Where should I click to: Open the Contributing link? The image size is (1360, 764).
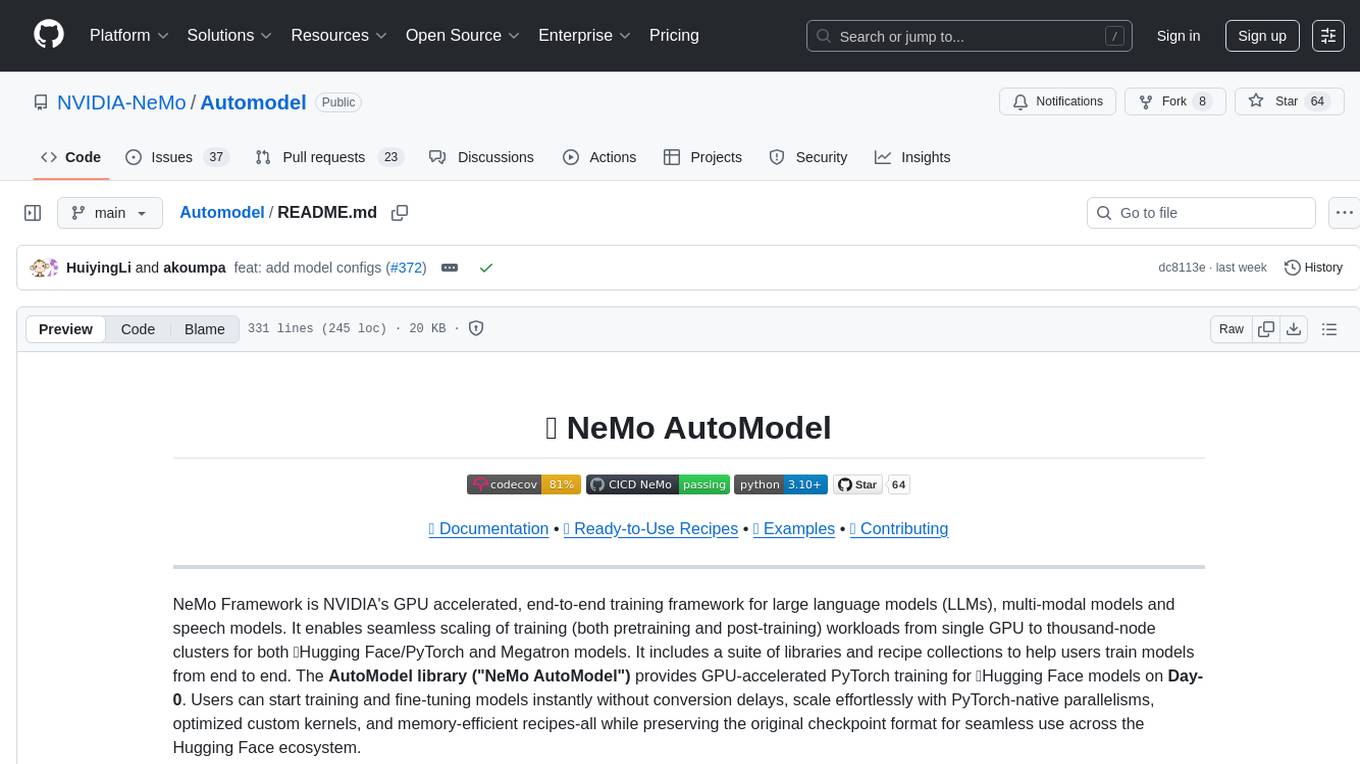point(899,528)
